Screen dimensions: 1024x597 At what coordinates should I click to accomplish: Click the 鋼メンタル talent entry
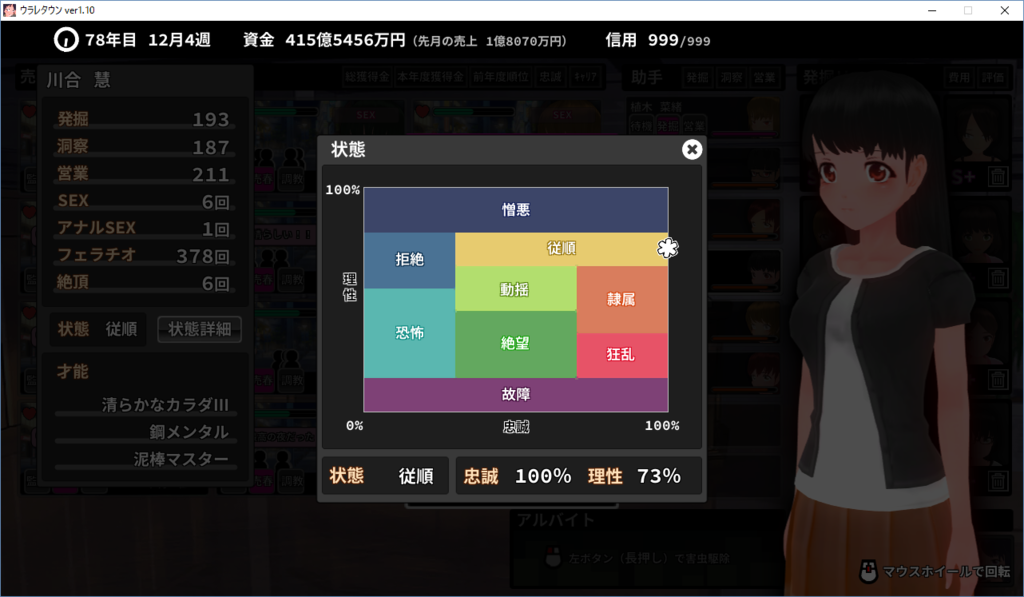[x=189, y=432]
